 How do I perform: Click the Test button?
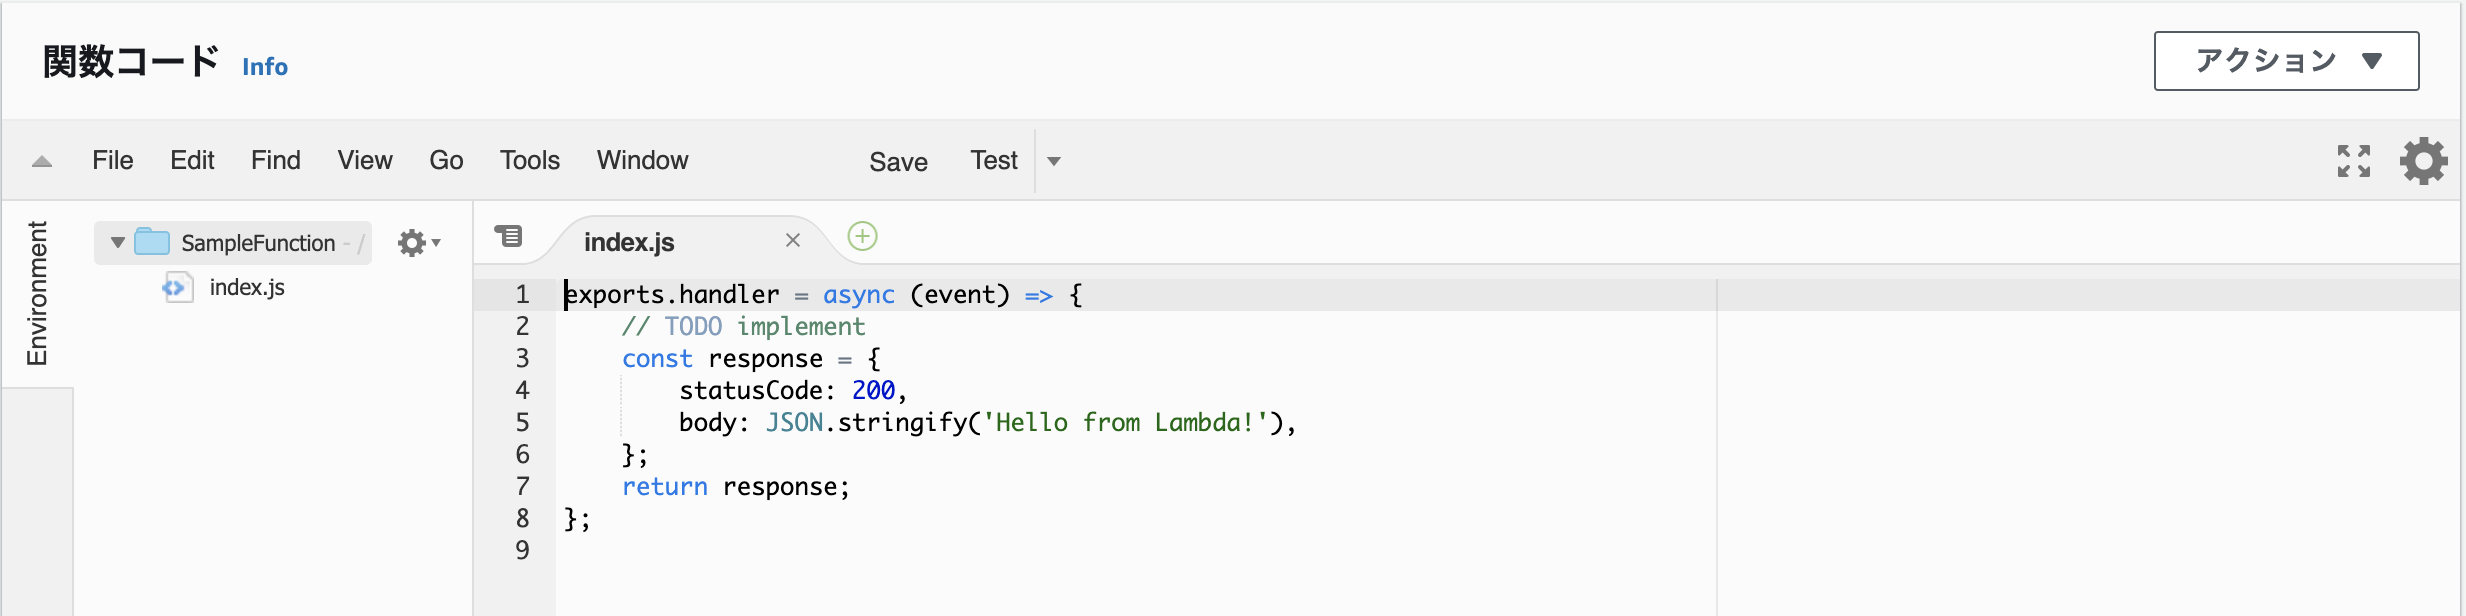994,160
